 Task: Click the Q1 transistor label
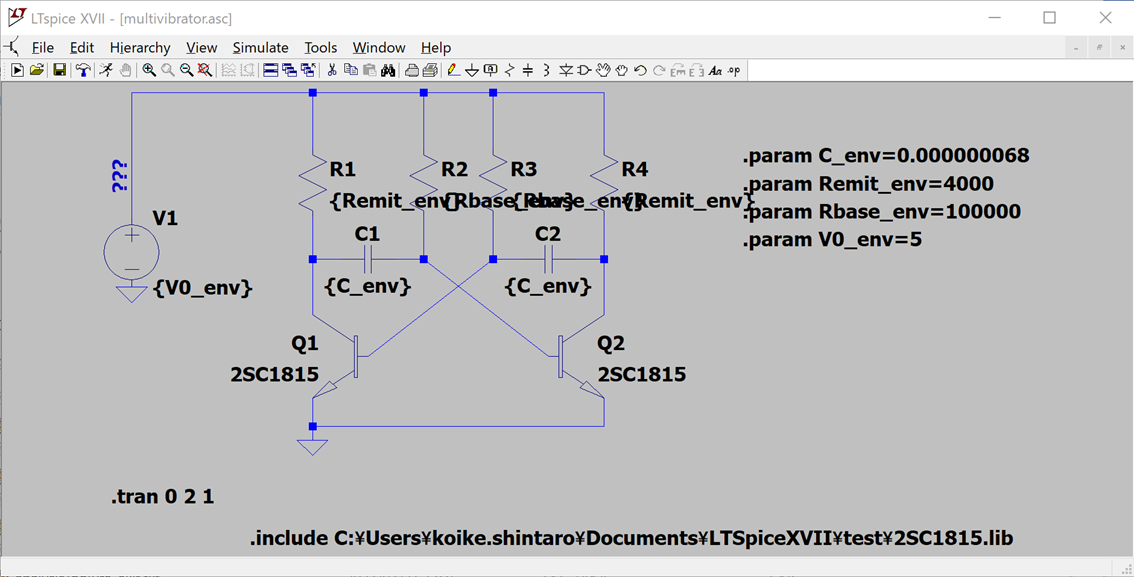(x=304, y=344)
